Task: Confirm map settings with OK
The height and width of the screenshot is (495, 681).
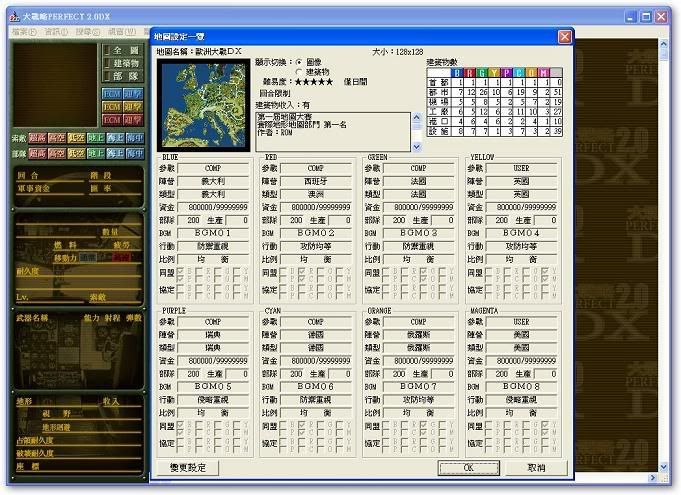Action: point(469,468)
